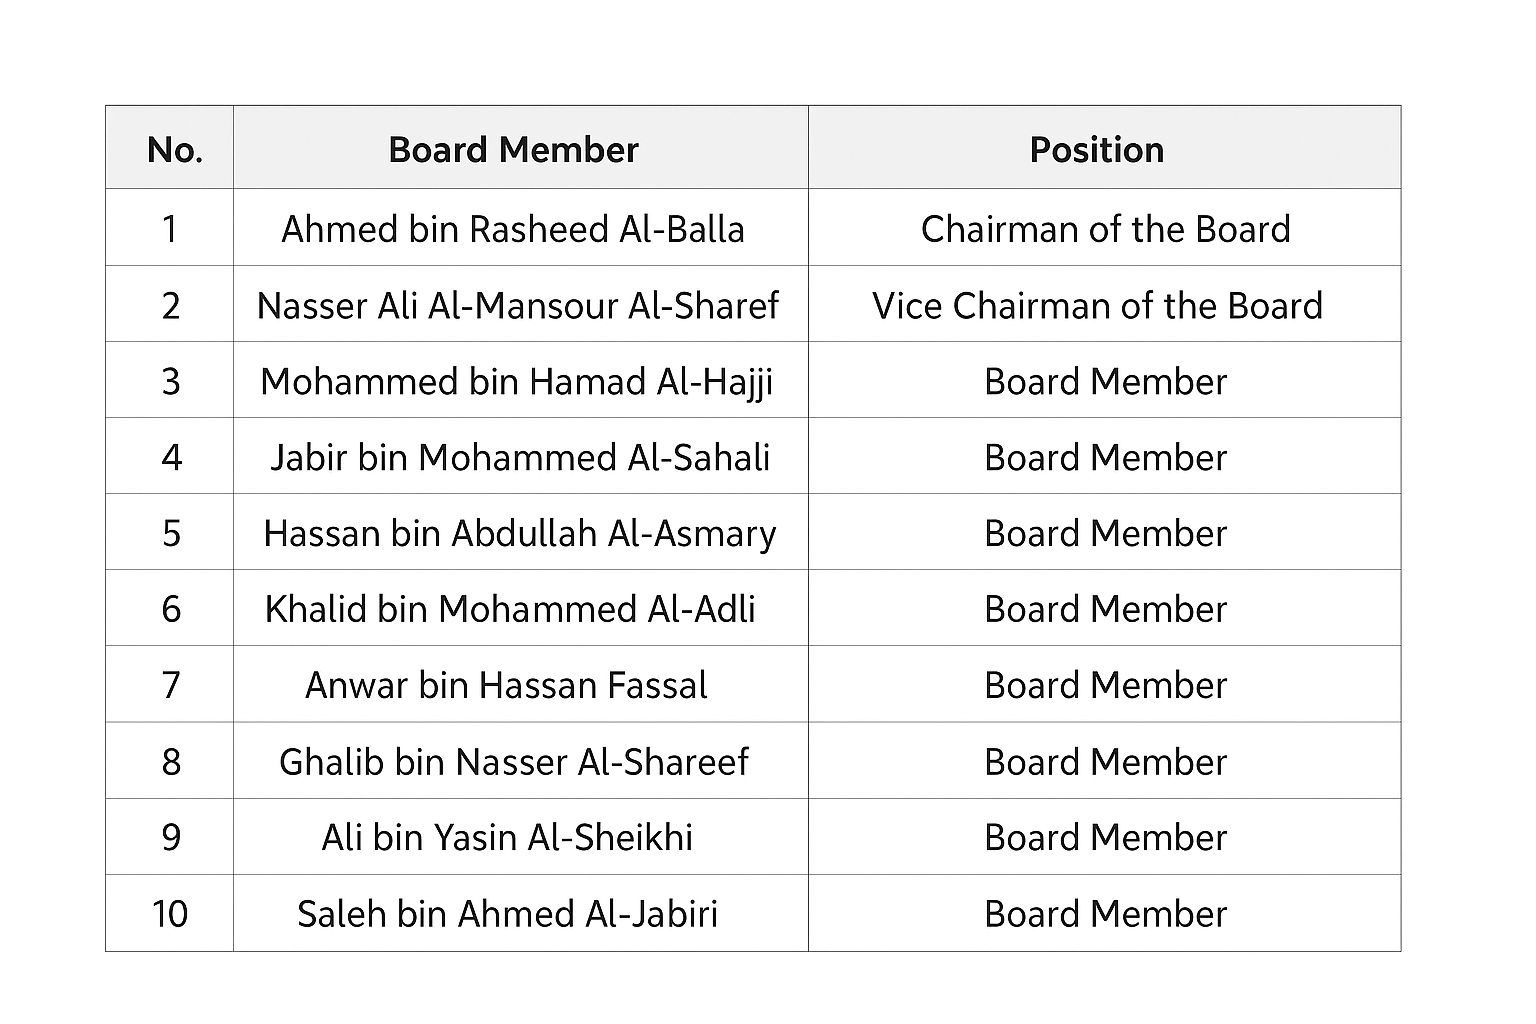The width and height of the screenshot is (1536, 1024).
Task: Select Ali bin Yasin Al-Sheikhi
Action: pyautogui.click(x=507, y=837)
